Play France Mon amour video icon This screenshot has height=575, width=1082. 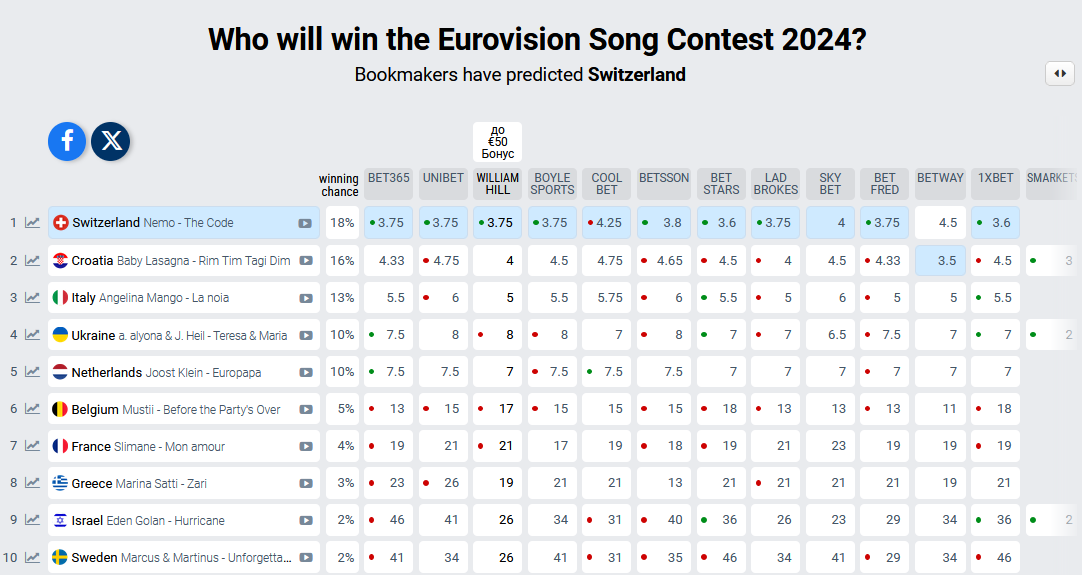[x=305, y=446]
